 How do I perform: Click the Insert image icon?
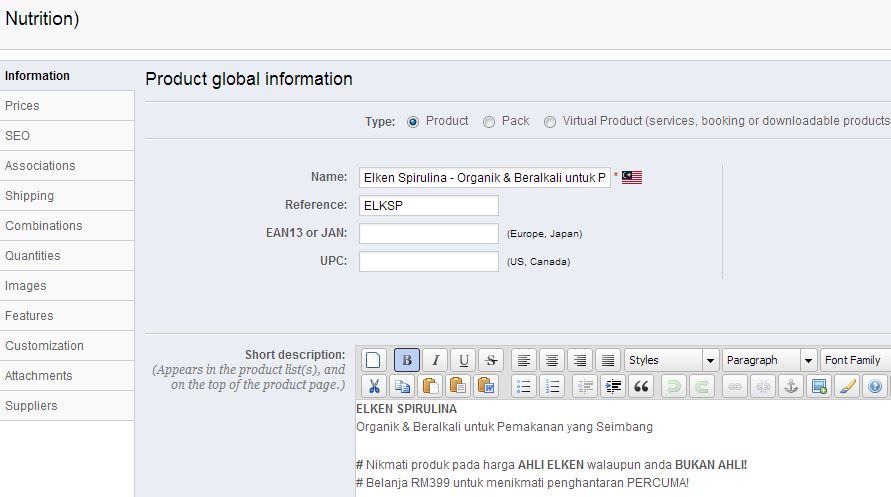click(x=819, y=387)
